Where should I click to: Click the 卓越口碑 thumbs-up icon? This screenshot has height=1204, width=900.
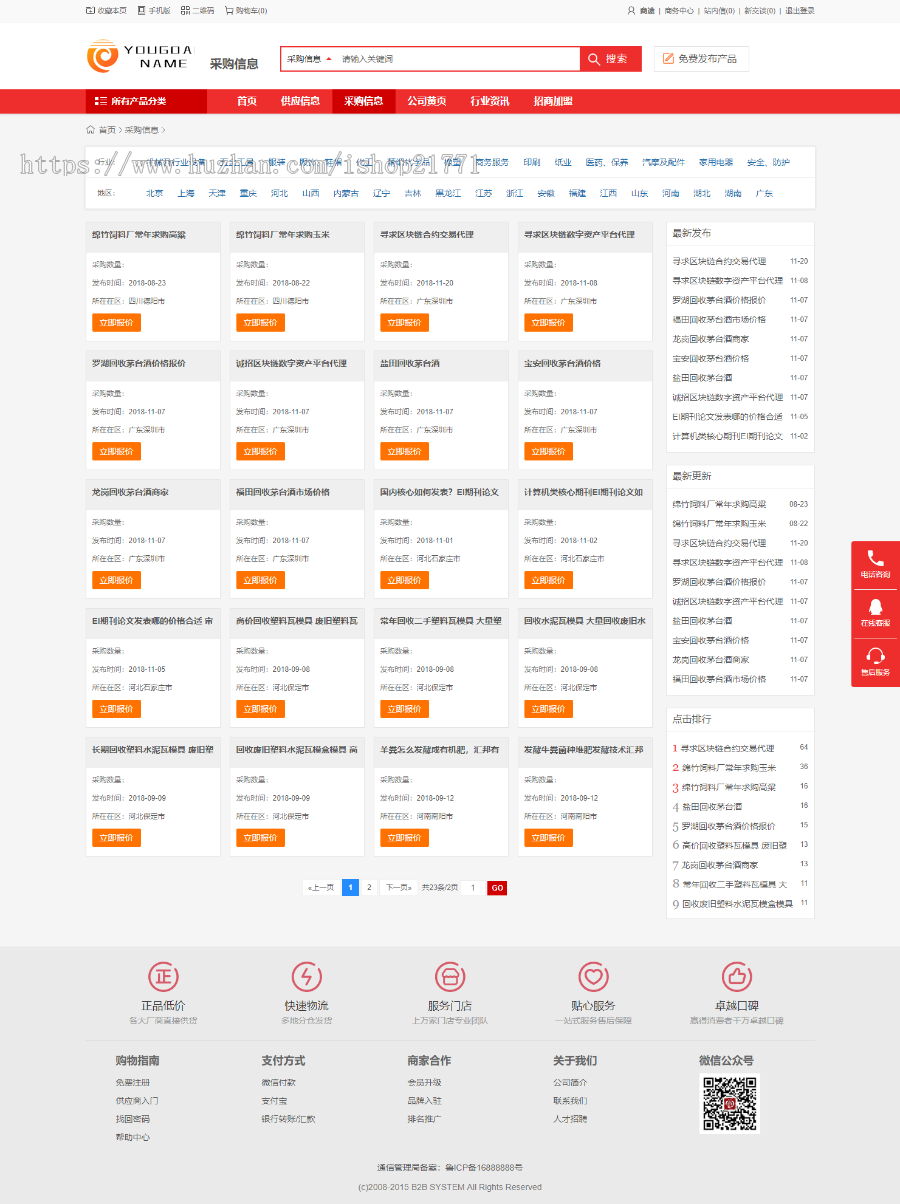(736, 977)
